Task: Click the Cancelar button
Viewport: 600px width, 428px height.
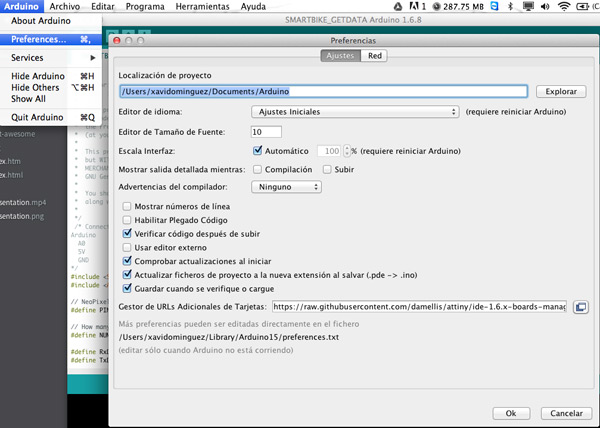Action: click(x=567, y=413)
